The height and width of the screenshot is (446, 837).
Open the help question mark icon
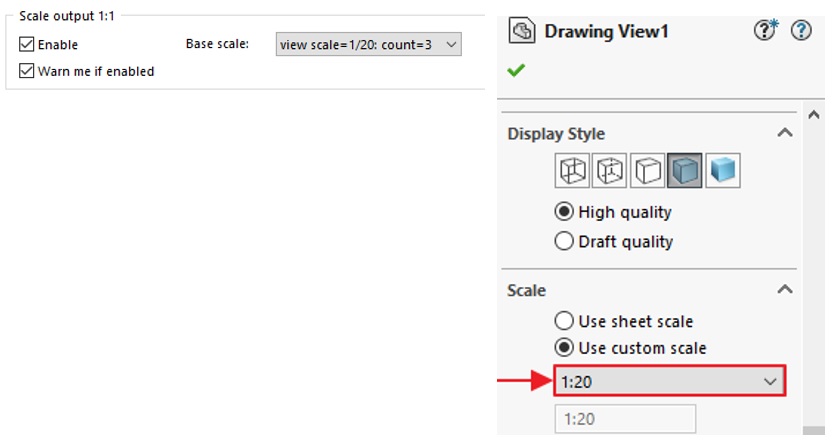[x=801, y=30]
